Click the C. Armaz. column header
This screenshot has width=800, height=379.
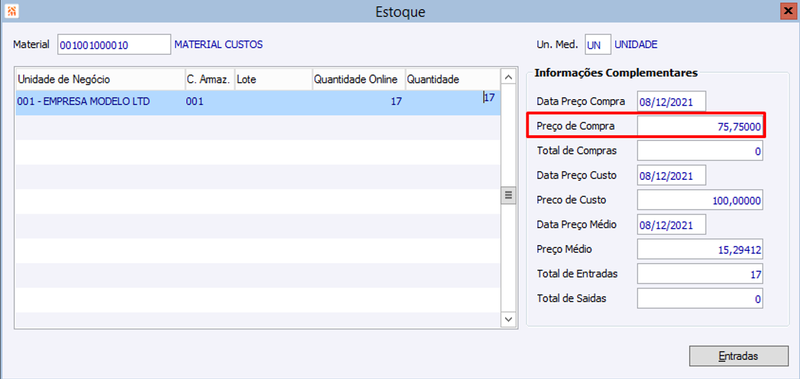(x=210, y=79)
